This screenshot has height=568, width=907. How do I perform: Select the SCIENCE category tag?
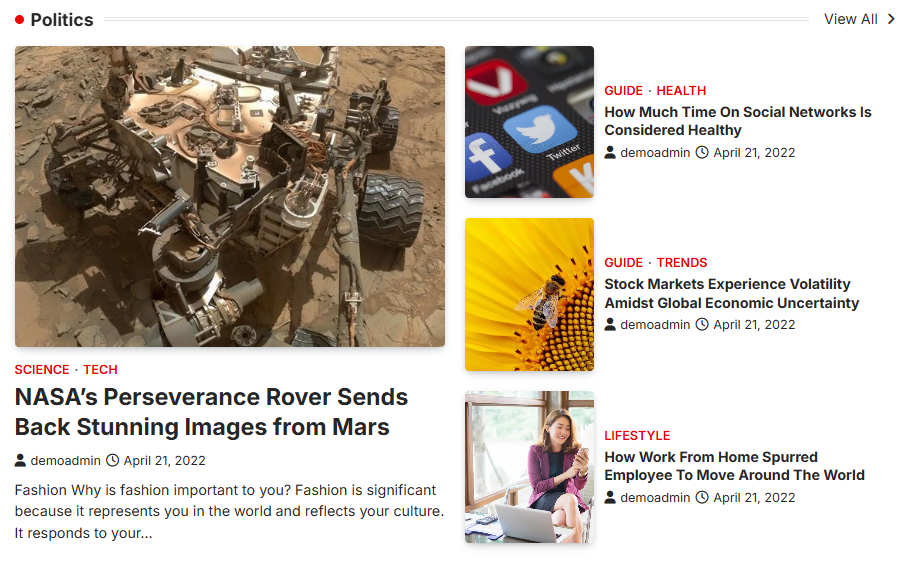42,370
